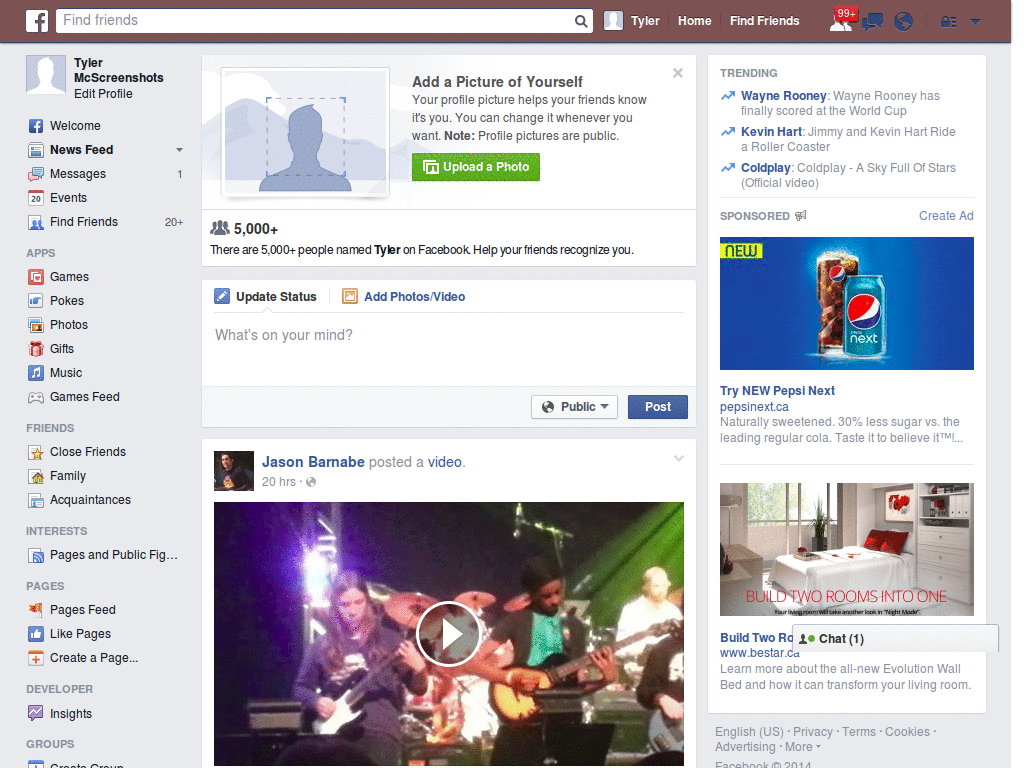Viewport: 1024px width, 768px height.
Task: Open friend requests icon with 99+ badge
Action: pyautogui.click(x=841, y=21)
